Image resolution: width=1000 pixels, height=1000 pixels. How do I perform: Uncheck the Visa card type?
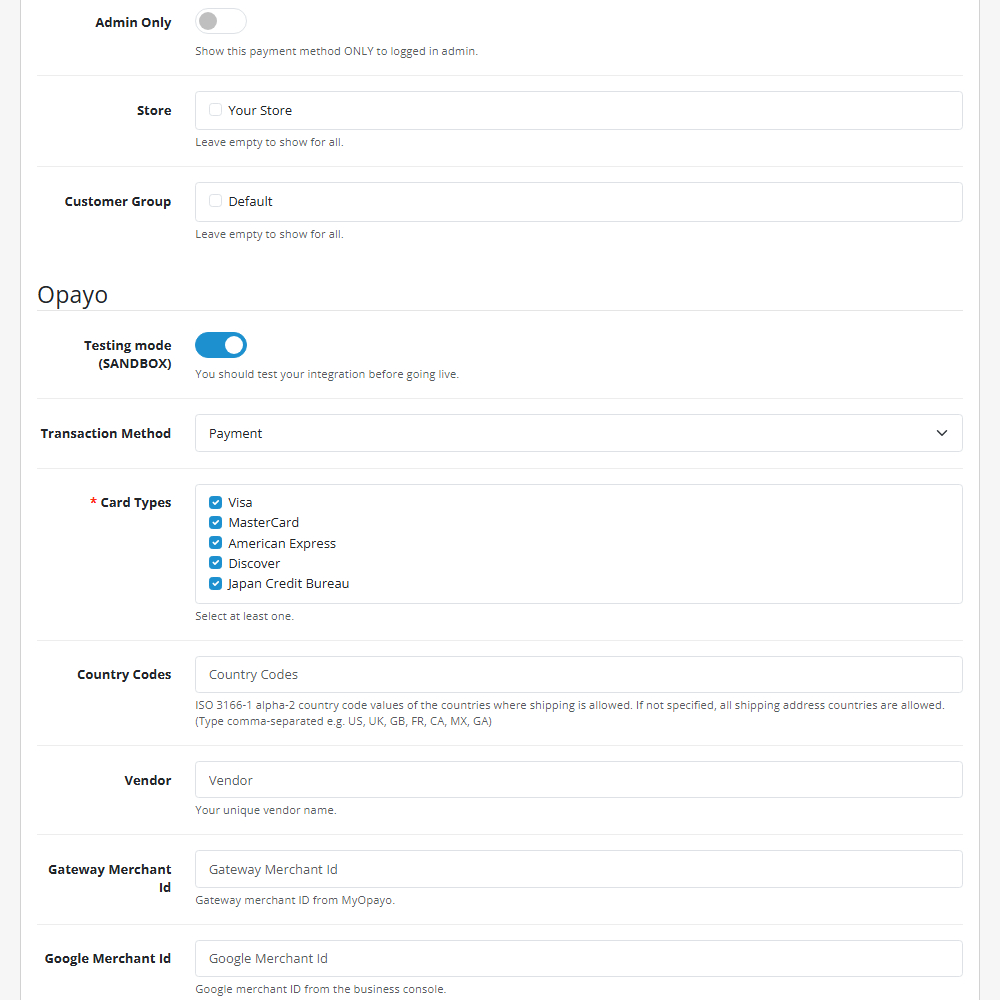tap(215, 502)
